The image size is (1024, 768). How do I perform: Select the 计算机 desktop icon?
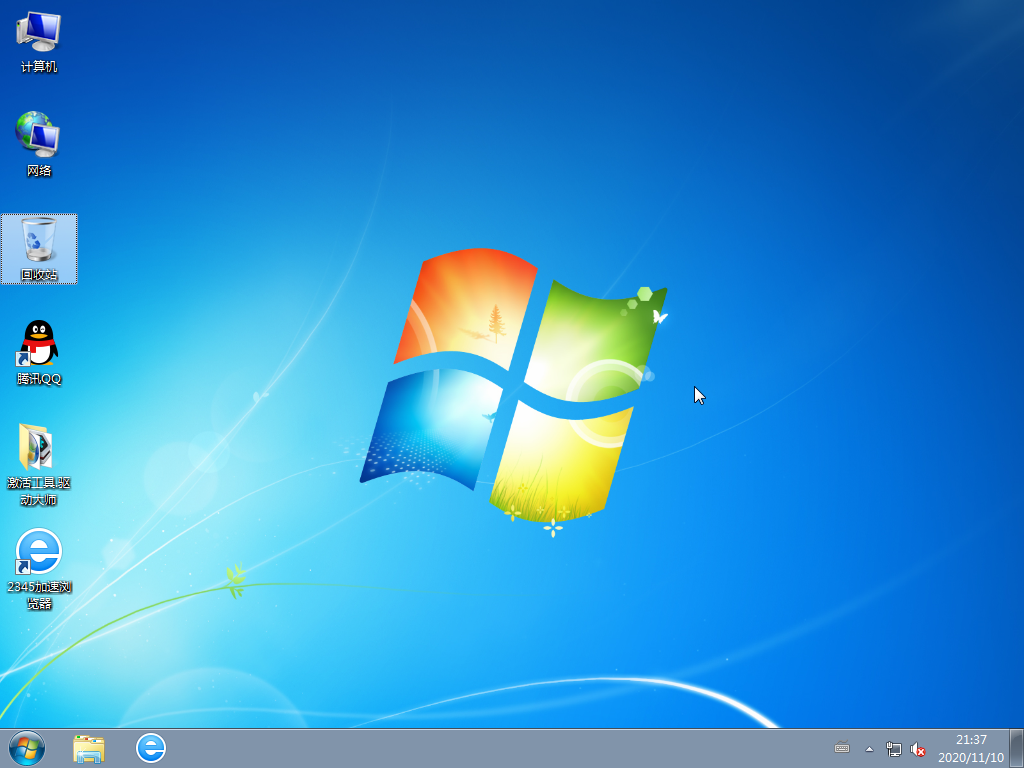tap(39, 42)
